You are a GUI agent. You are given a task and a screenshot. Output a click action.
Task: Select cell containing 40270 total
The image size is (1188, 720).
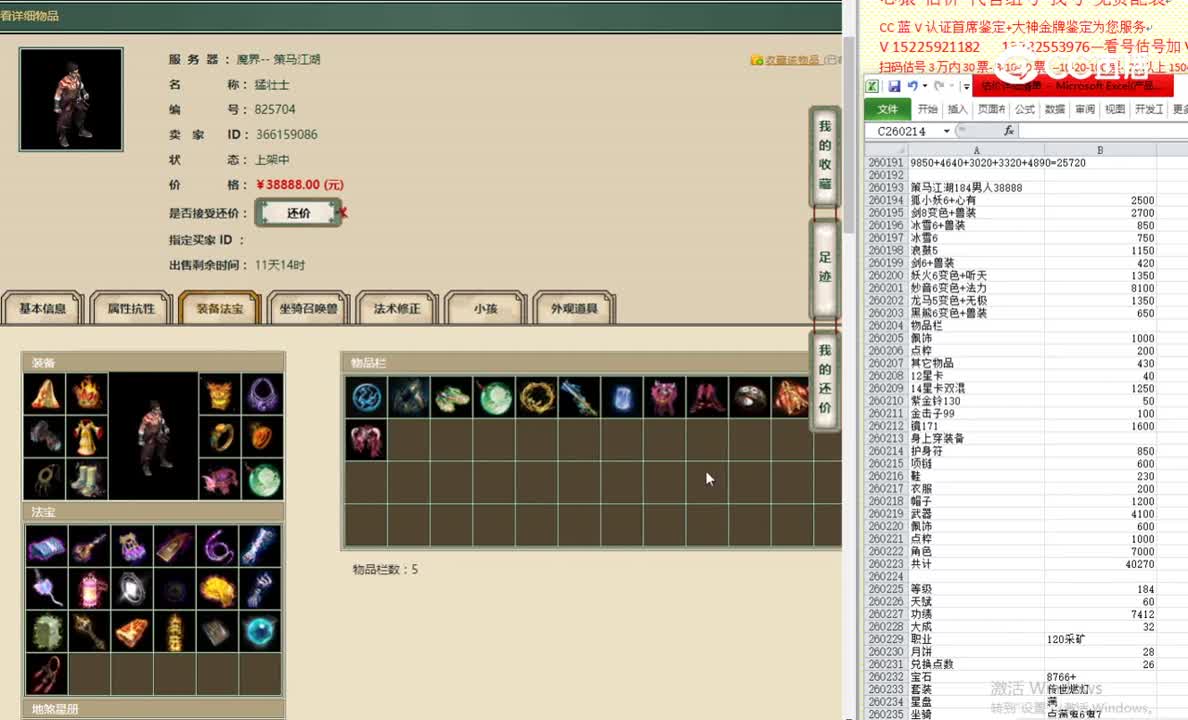tap(1100, 564)
